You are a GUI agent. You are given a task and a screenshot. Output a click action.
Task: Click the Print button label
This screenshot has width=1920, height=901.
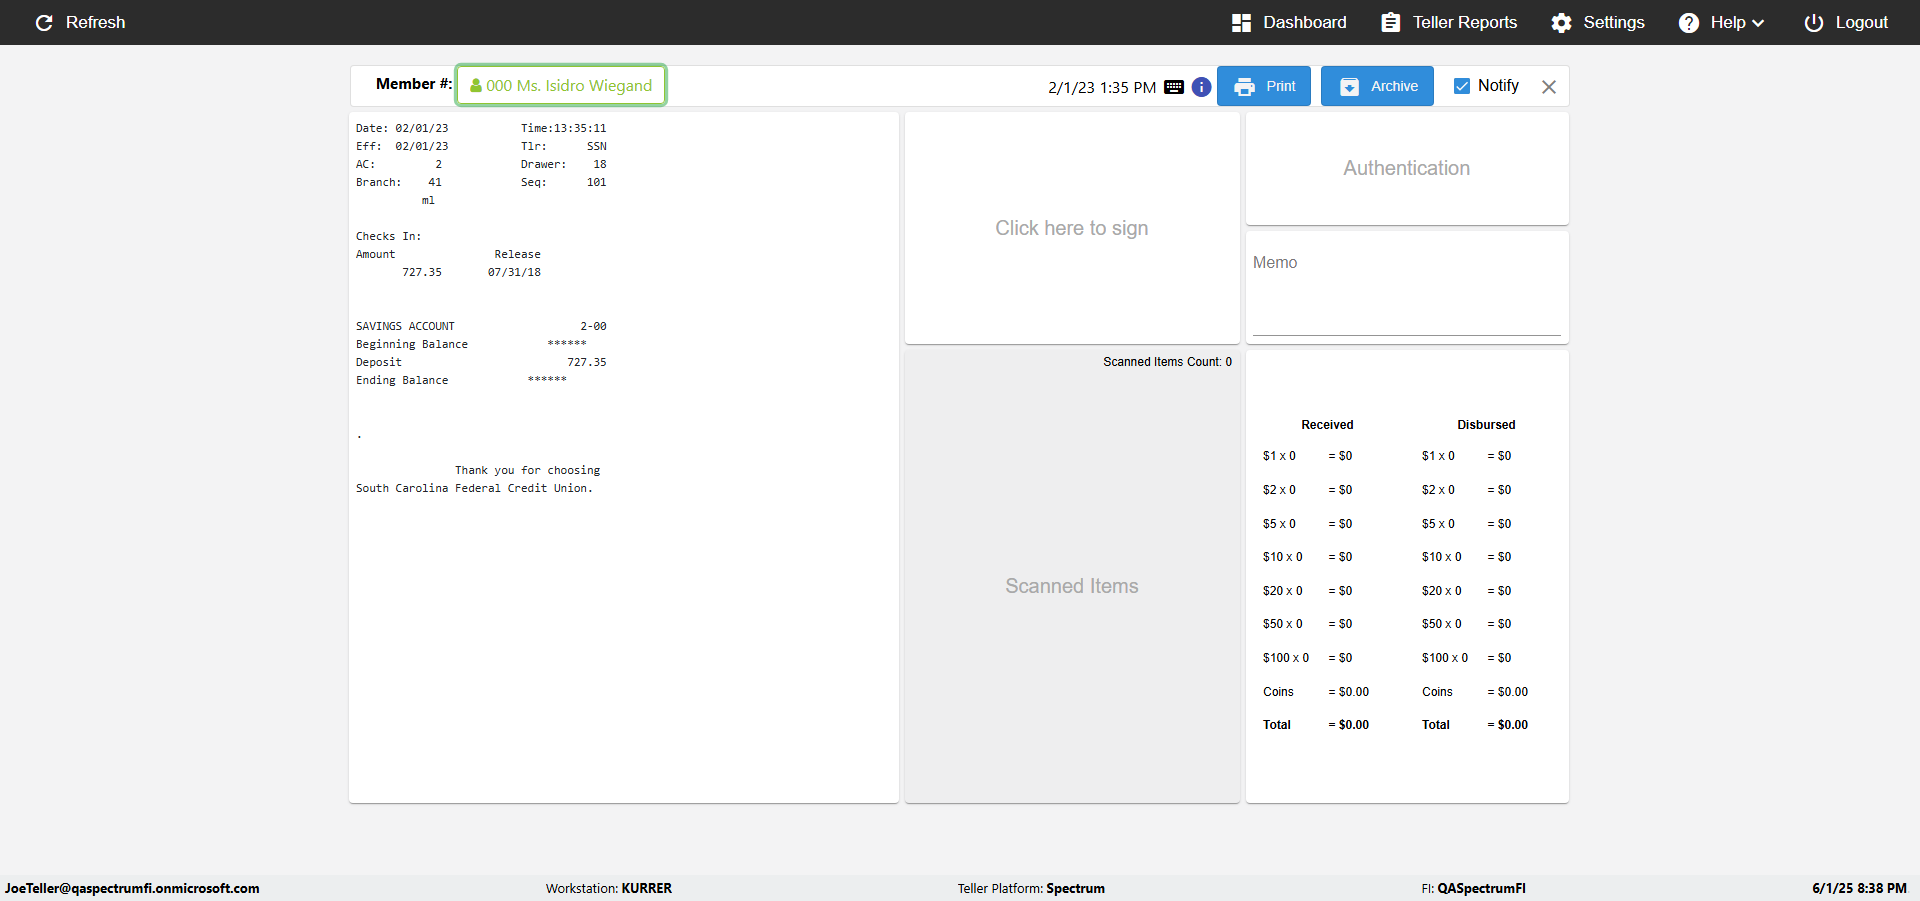point(1280,86)
